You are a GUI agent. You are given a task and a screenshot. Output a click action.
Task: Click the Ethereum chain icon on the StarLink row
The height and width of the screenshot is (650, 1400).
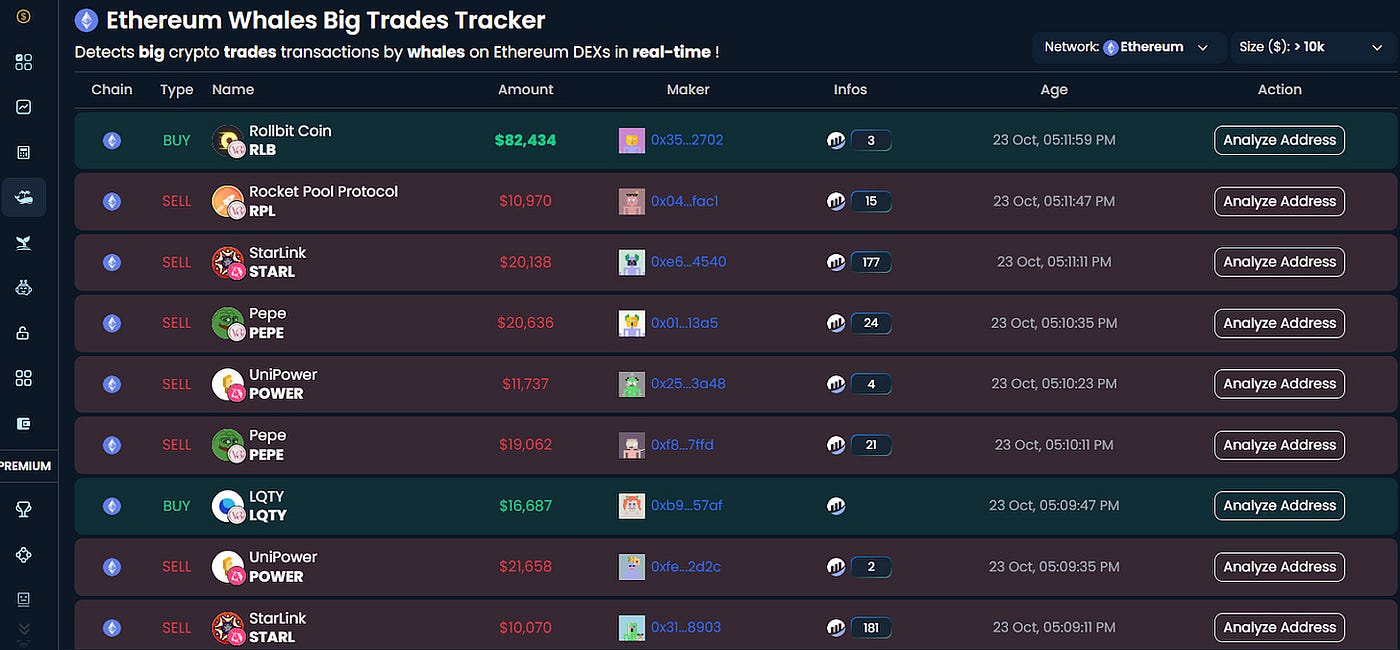pyautogui.click(x=111, y=262)
